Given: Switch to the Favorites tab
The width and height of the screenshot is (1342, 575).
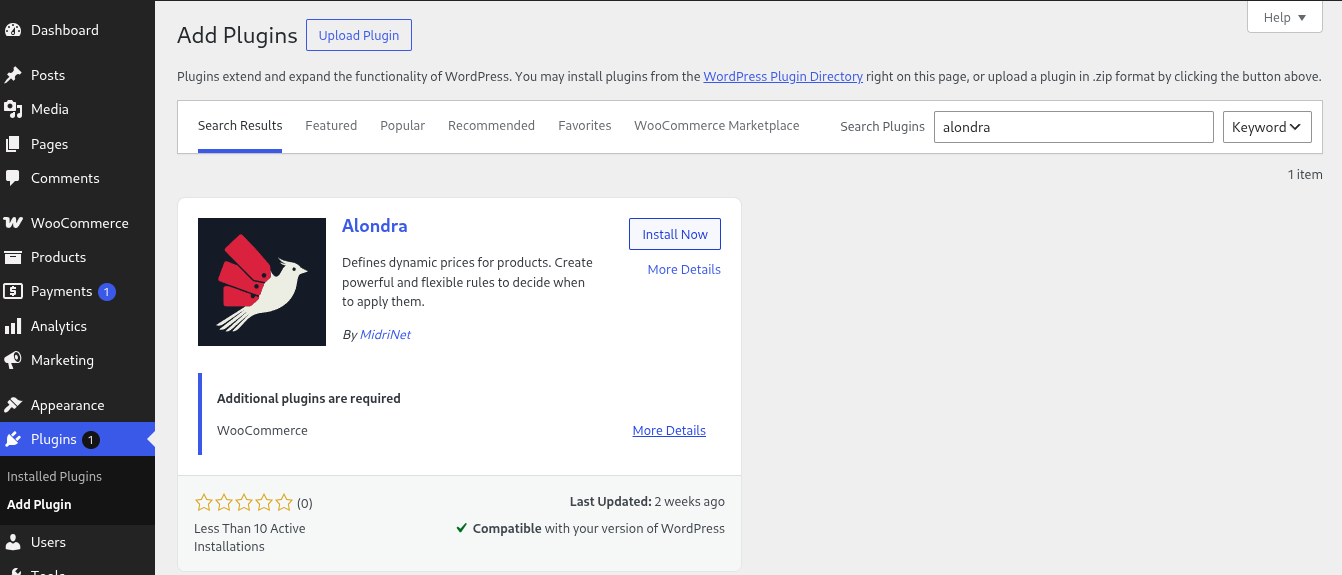Looking at the screenshot, I should [x=585, y=126].
